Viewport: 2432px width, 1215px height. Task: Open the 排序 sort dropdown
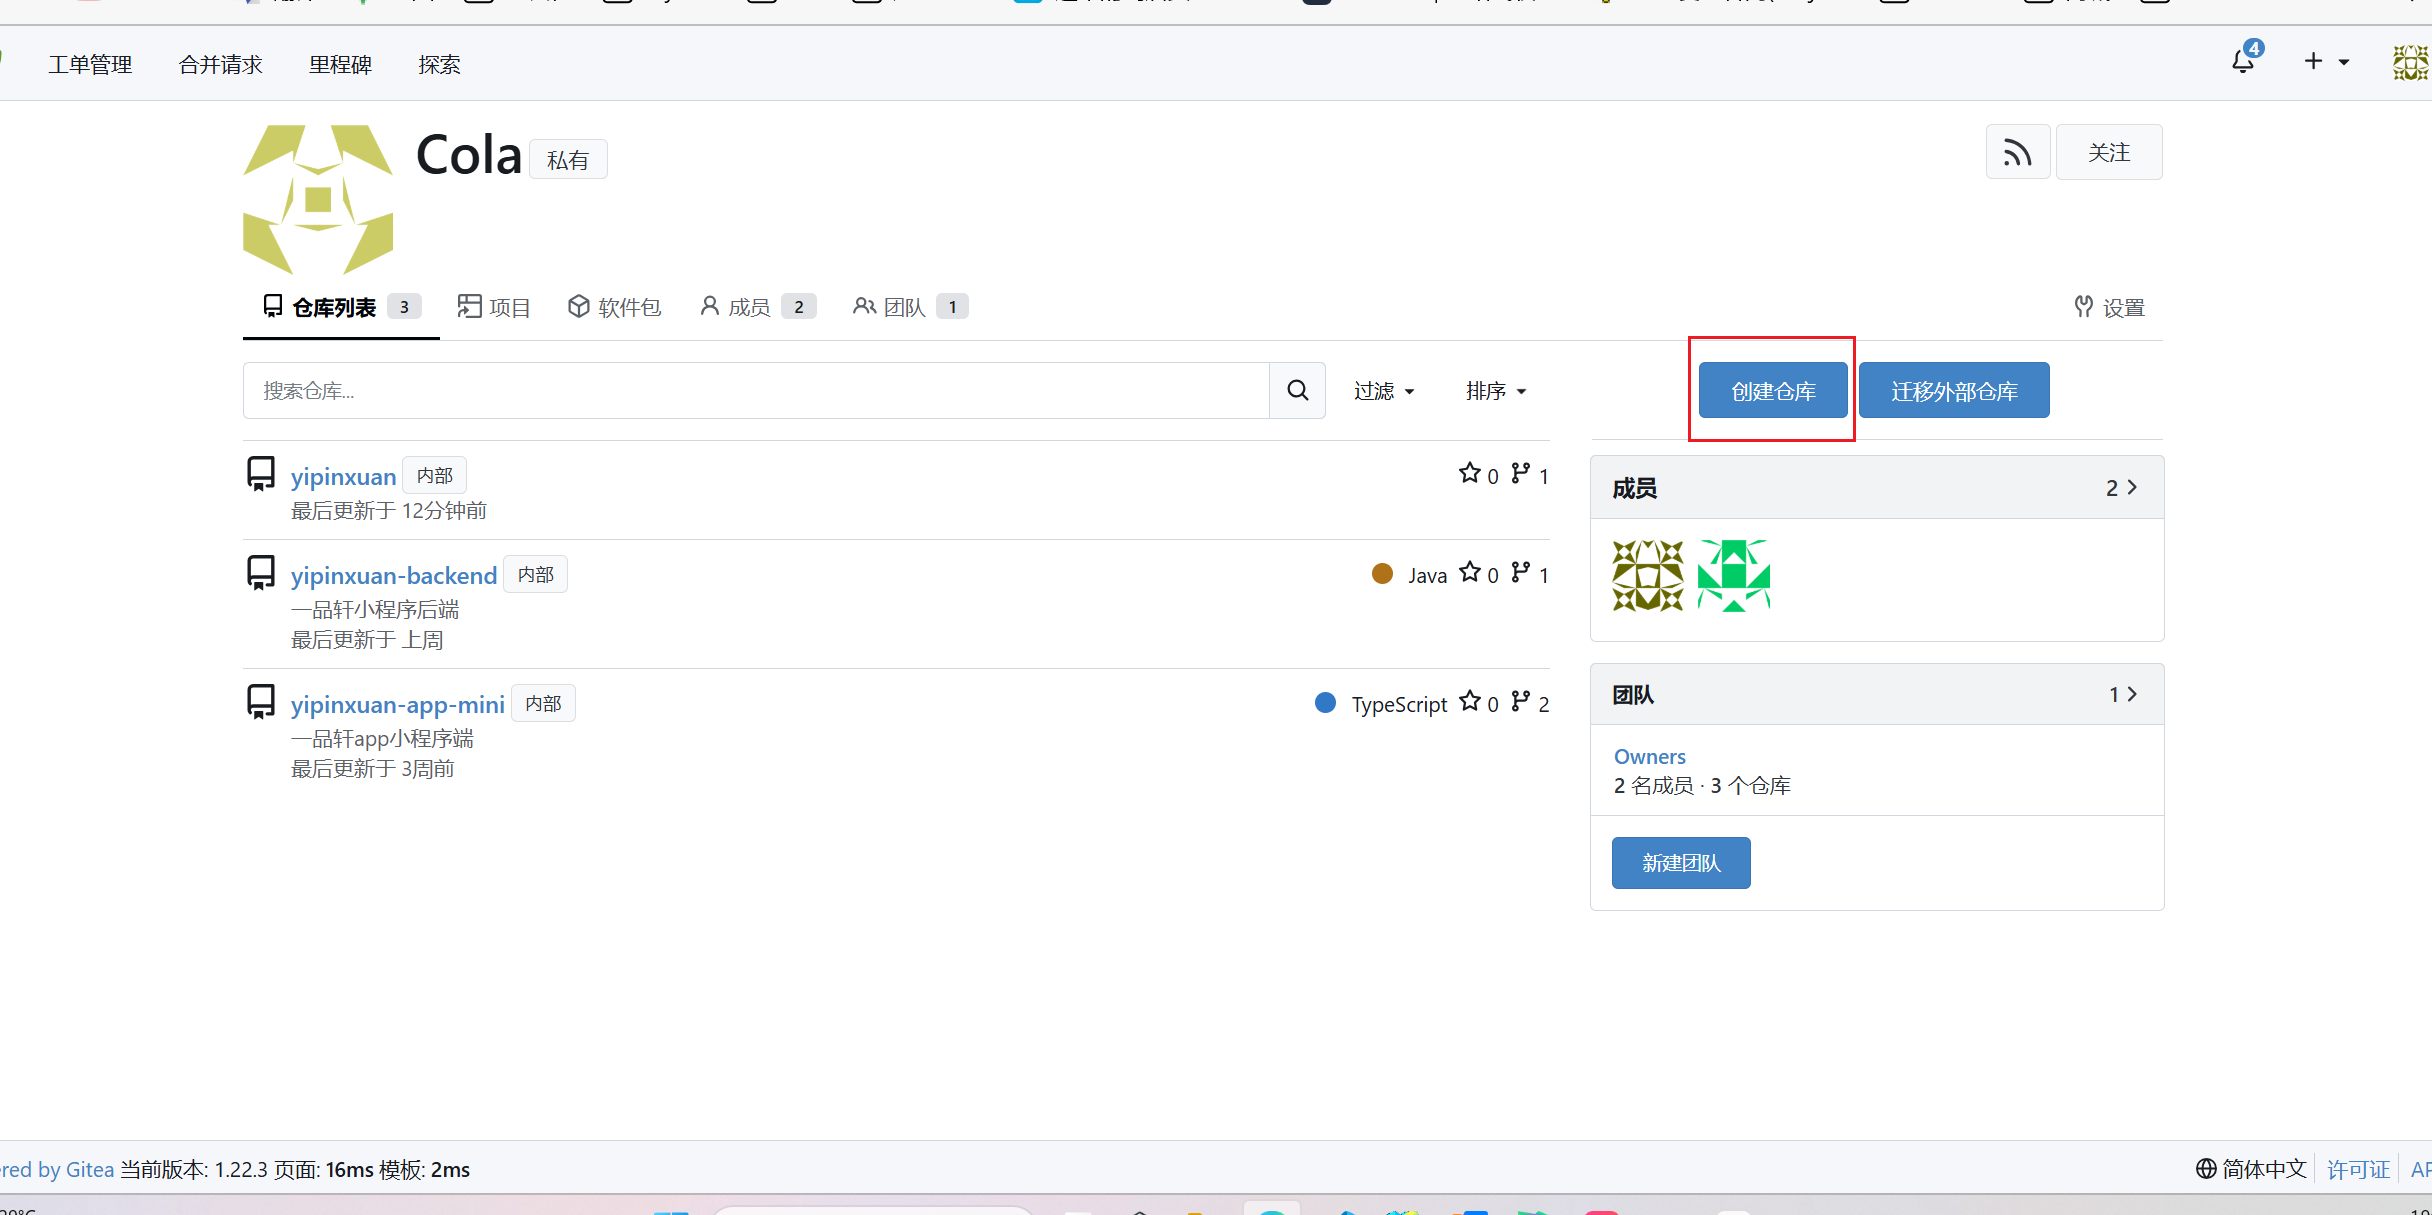pyautogui.click(x=1495, y=391)
